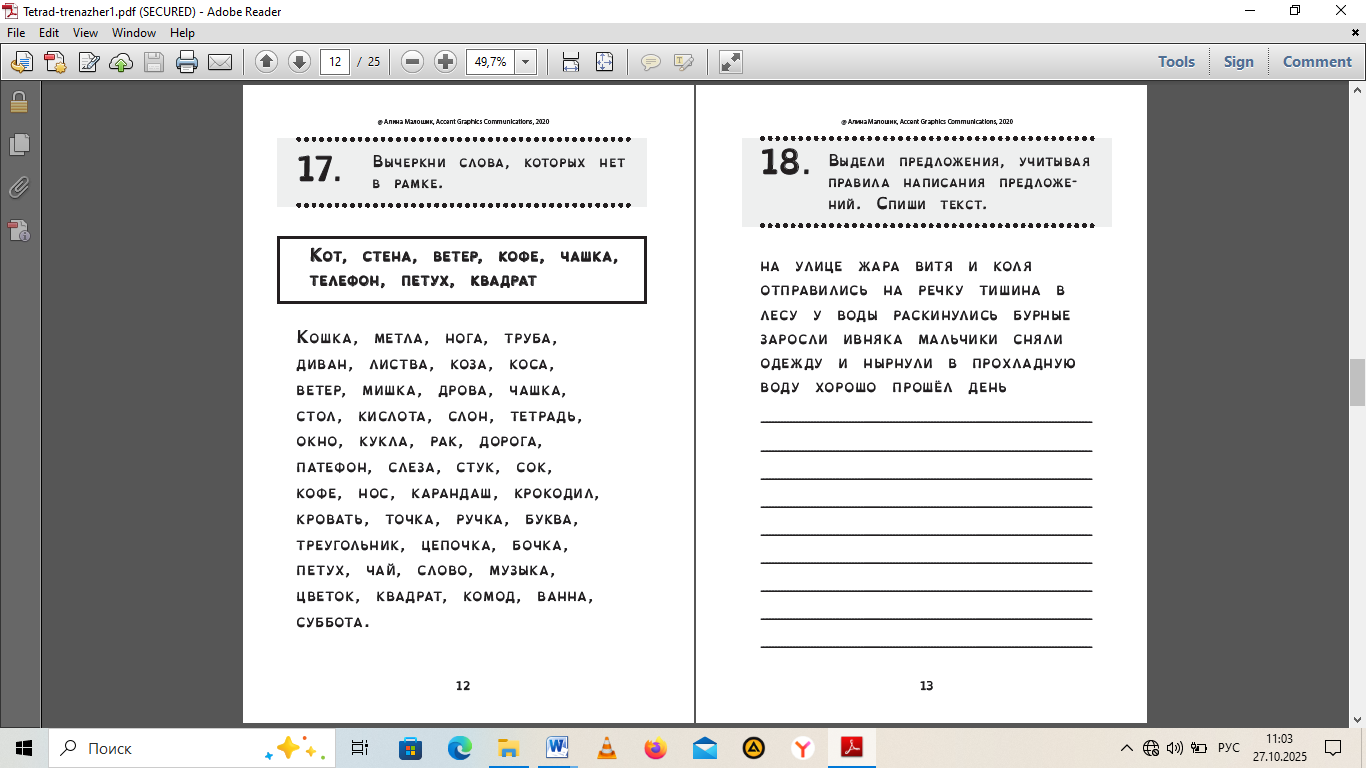Toggle fit to window width view
The width and height of the screenshot is (1366, 768).
tap(571, 62)
